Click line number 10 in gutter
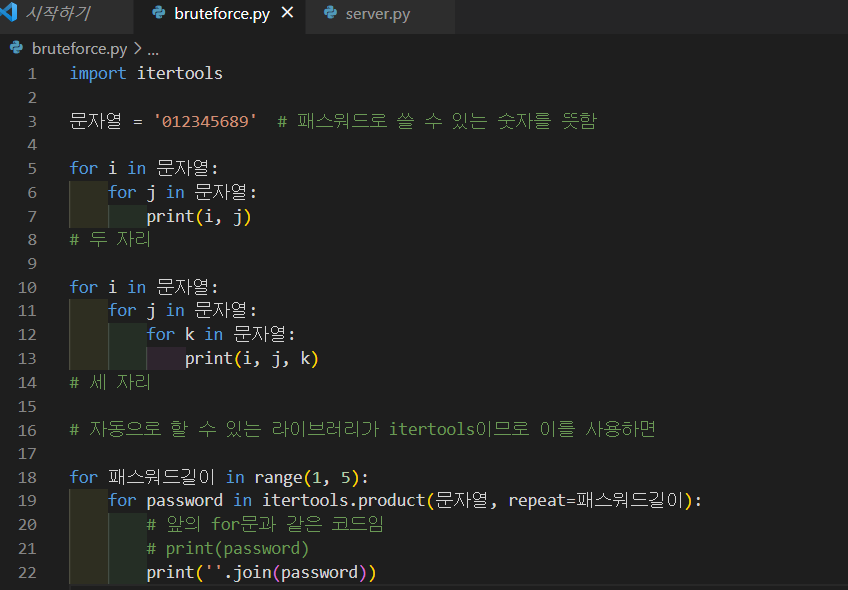The image size is (848, 590). point(27,287)
